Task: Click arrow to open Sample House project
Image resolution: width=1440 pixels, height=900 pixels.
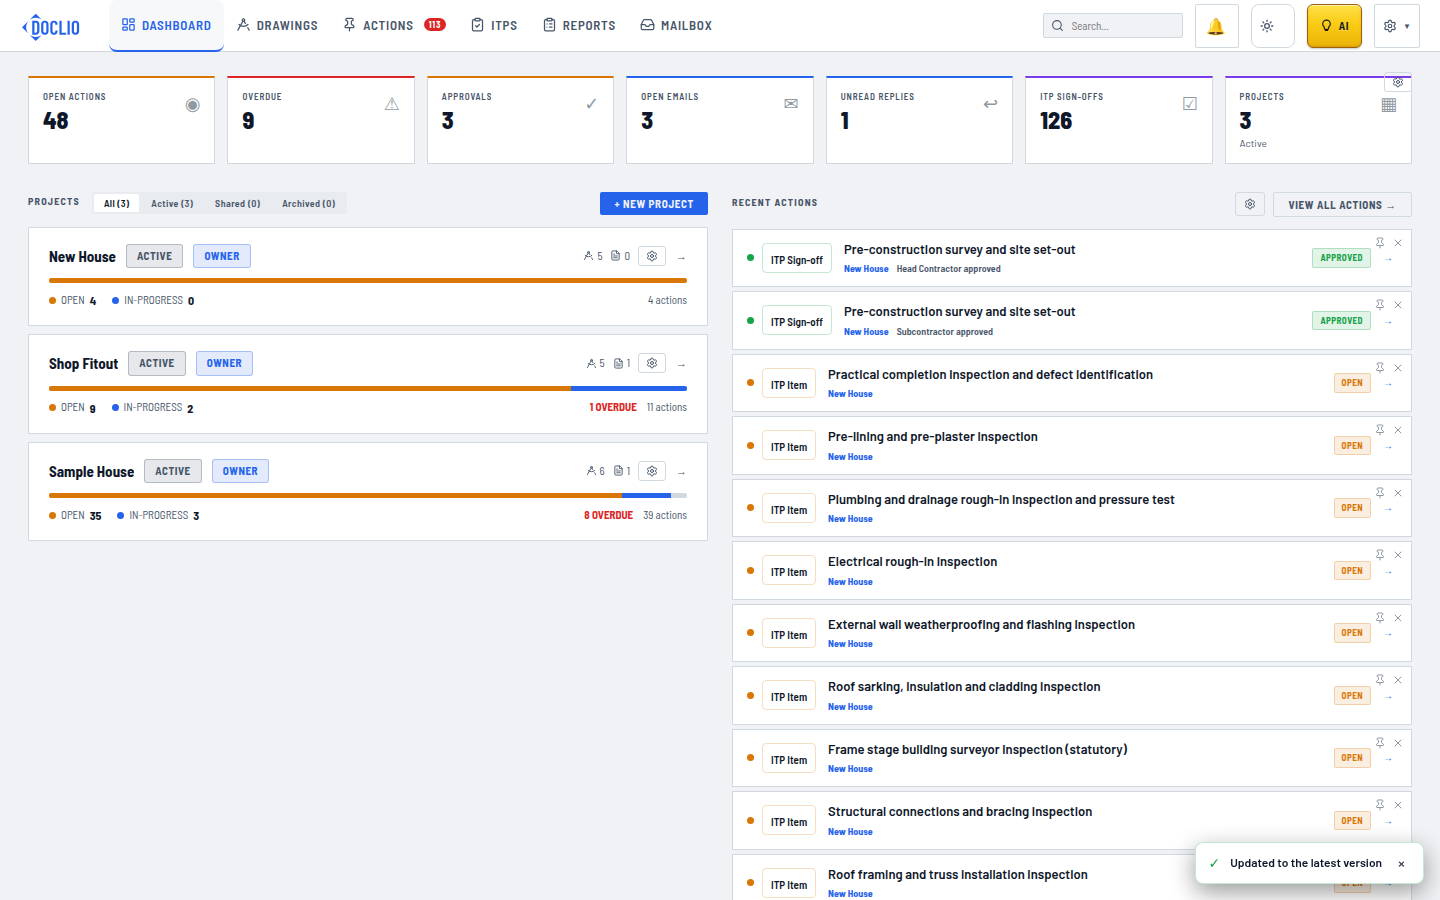Action: click(682, 472)
